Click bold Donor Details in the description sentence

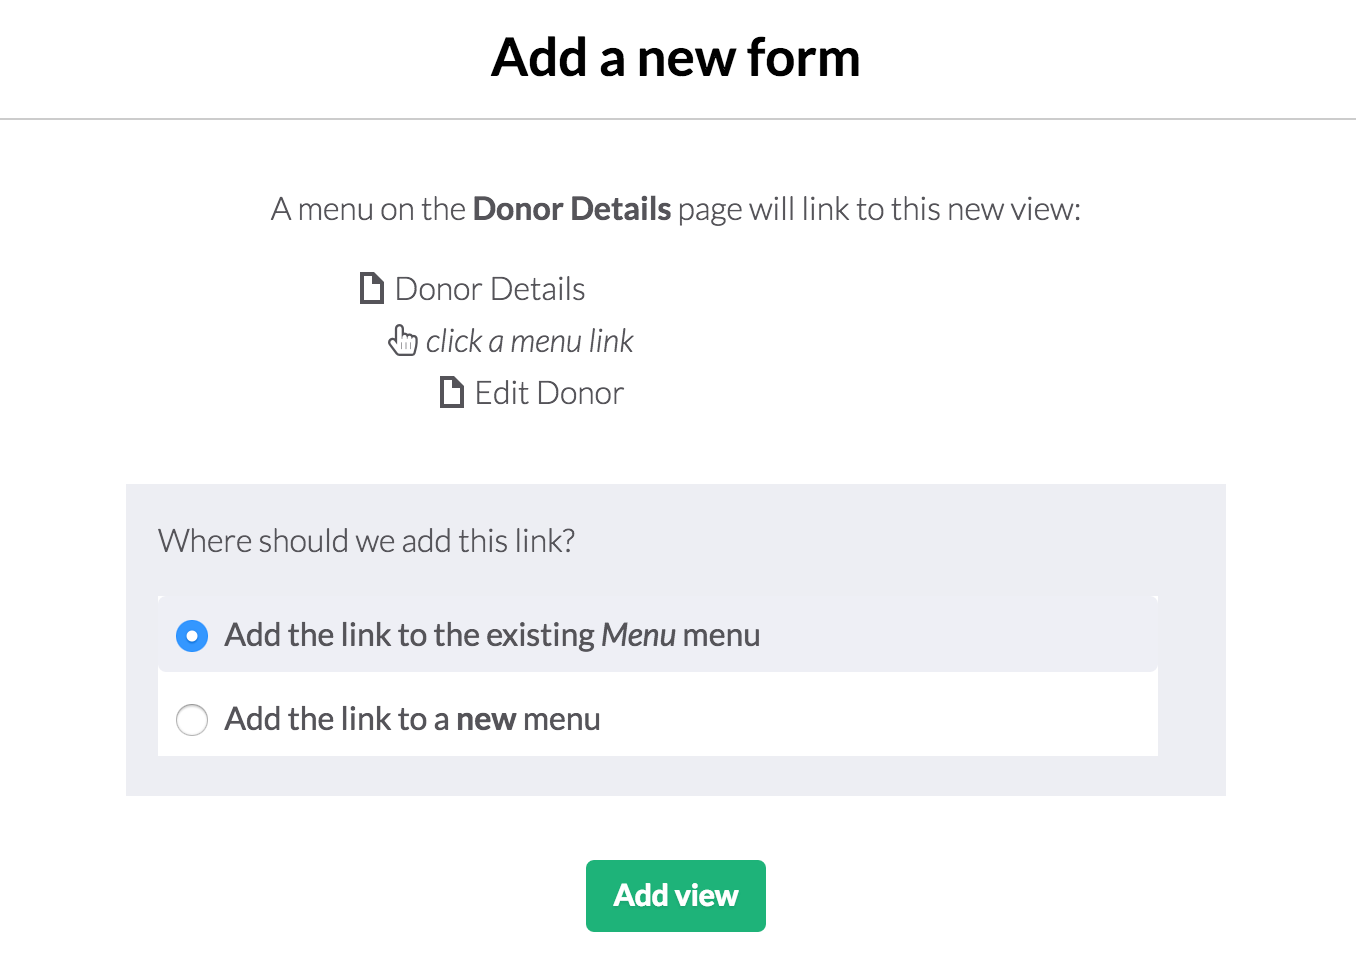(x=572, y=209)
